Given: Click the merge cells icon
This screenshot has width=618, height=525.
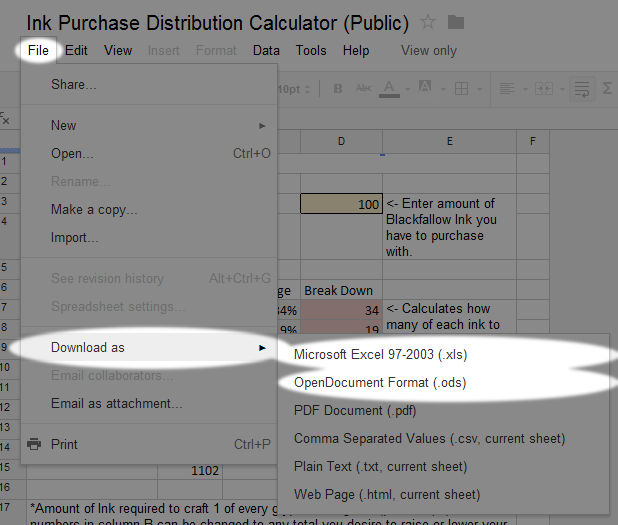Looking at the screenshot, I should point(544,89).
